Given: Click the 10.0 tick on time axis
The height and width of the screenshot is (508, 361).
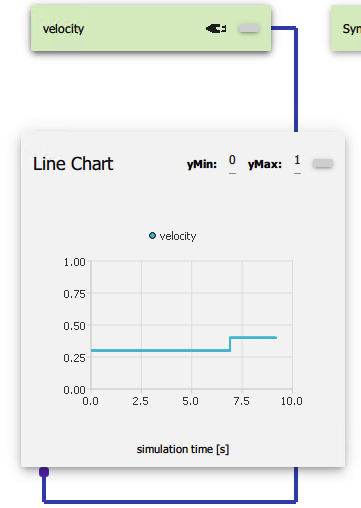Looking at the screenshot, I should pyautogui.click(x=292, y=401).
